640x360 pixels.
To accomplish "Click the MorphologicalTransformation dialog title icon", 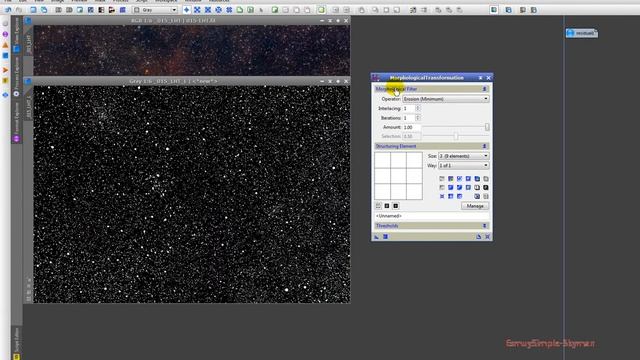I will click(x=376, y=78).
